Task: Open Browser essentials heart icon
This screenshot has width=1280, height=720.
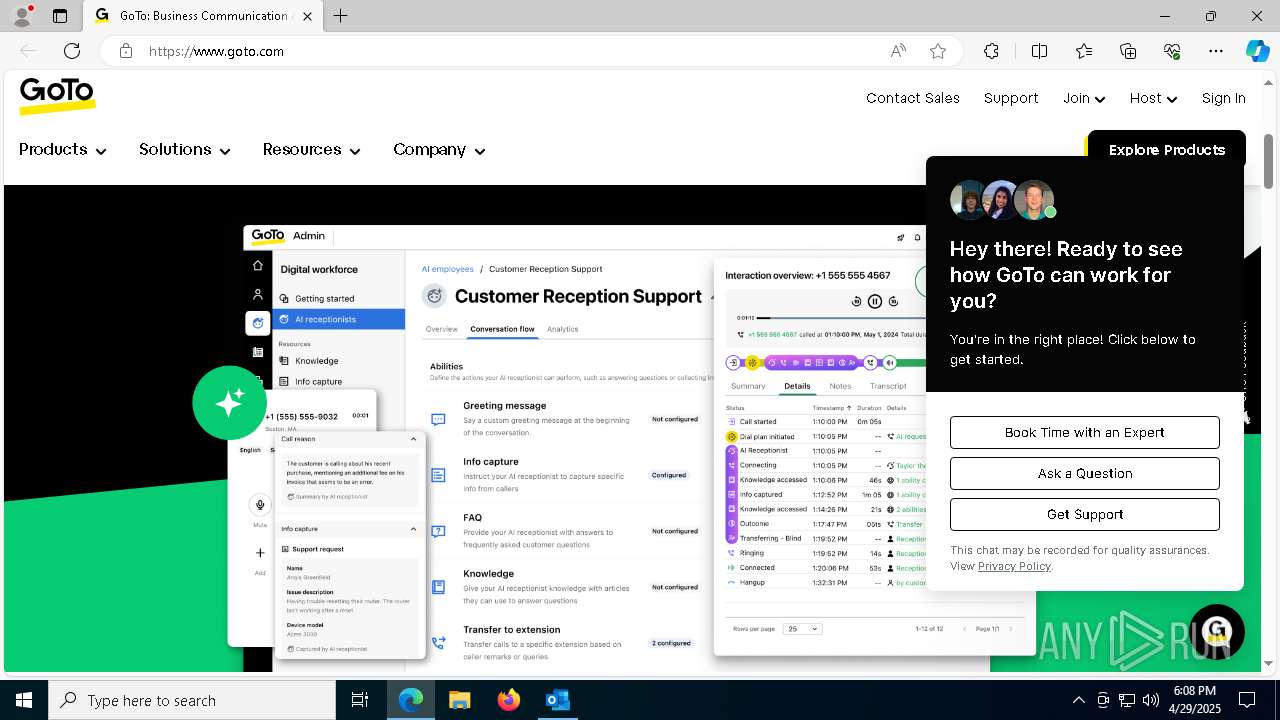Action: pyautogui.click(x=1172, y=51)
